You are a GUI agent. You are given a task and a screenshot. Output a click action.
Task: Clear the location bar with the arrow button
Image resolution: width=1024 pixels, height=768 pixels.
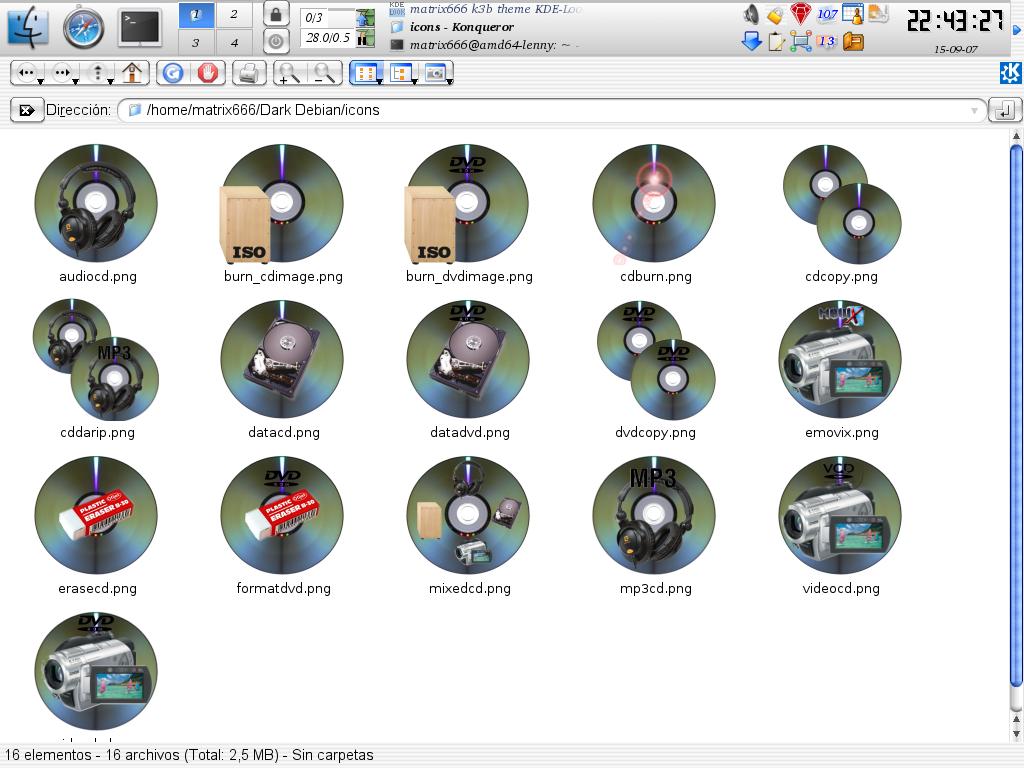coord(26,110)
